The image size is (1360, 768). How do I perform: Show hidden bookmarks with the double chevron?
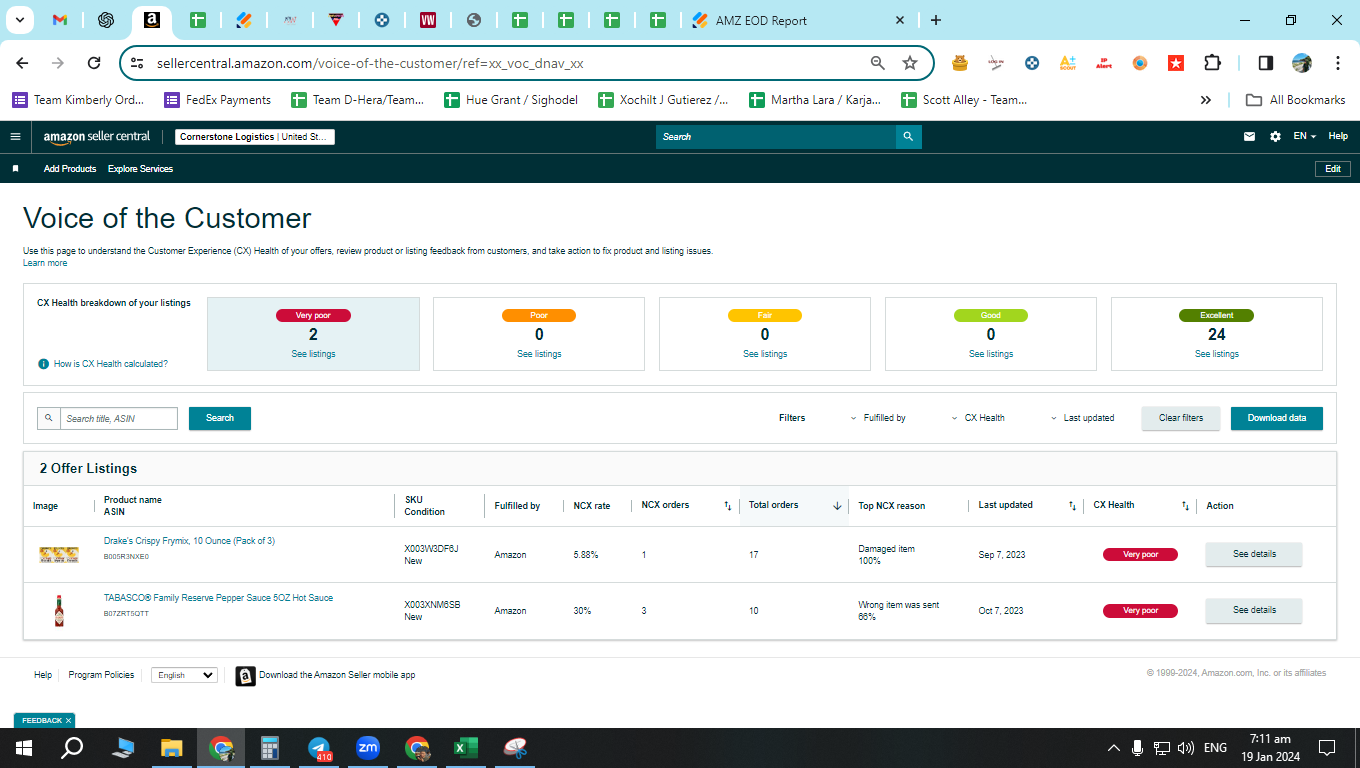pos(1206,100)
